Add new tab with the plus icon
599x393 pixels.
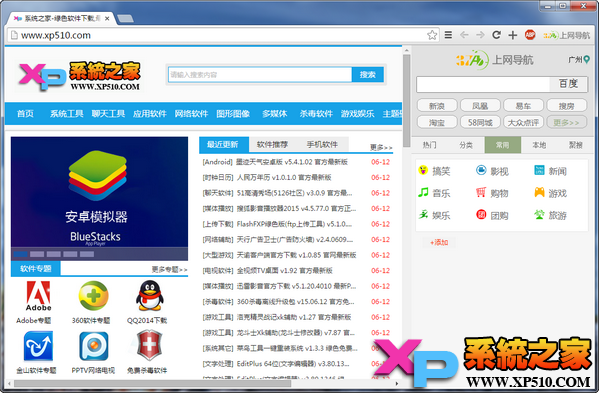513,35
